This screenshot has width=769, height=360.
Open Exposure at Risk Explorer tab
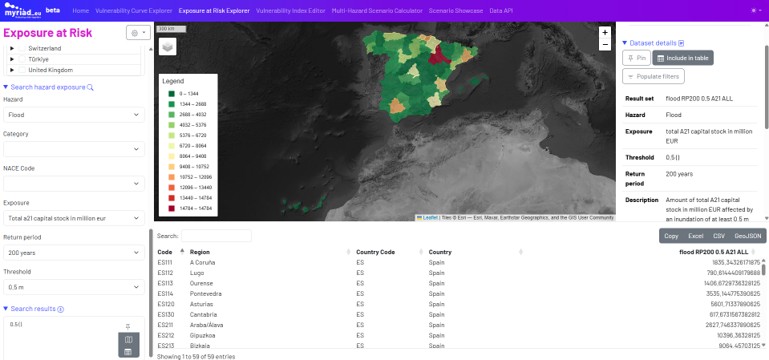[214, 11]
